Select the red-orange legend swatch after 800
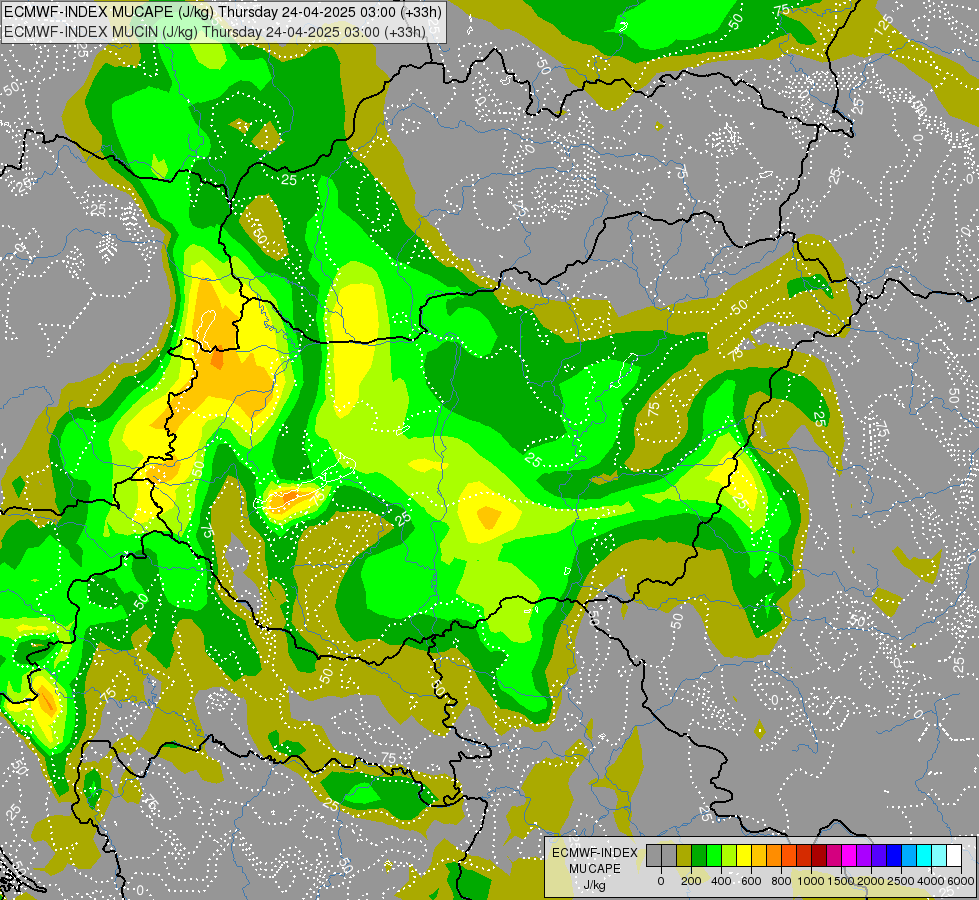 click(x=789, y=856)
